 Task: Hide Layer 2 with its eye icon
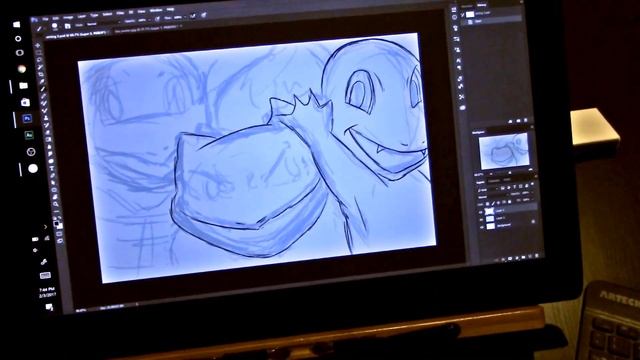pyautogui.click(x=482, y=220)
